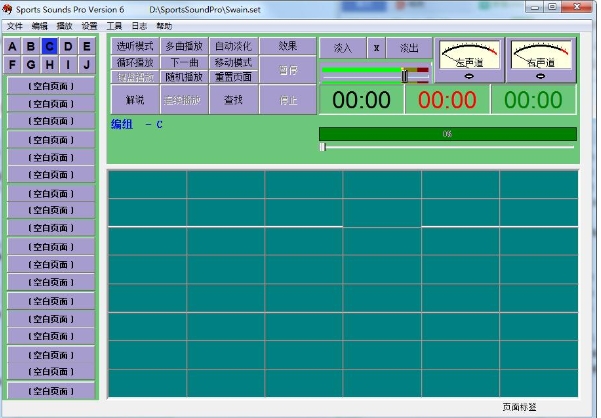Viewport: 601px width, 418px height.
Task: Click the 效果 effects button
Action: tap(288, 46)
